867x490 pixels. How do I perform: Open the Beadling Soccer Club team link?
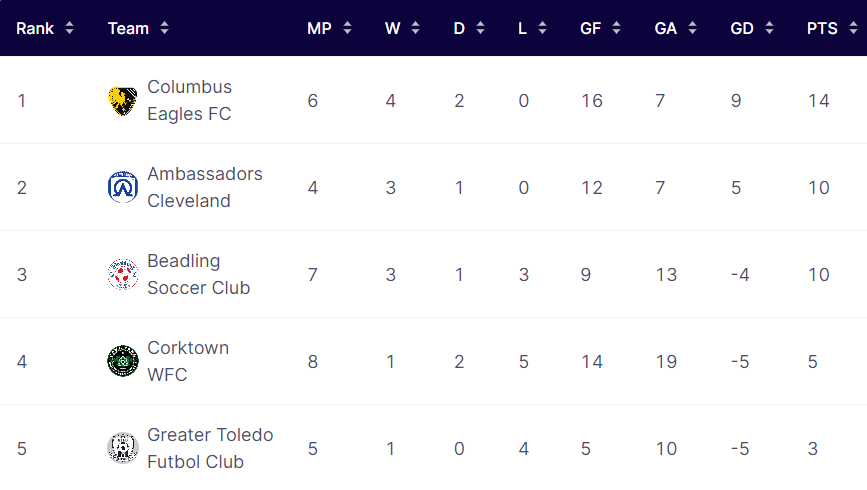[x=199, y=274]
